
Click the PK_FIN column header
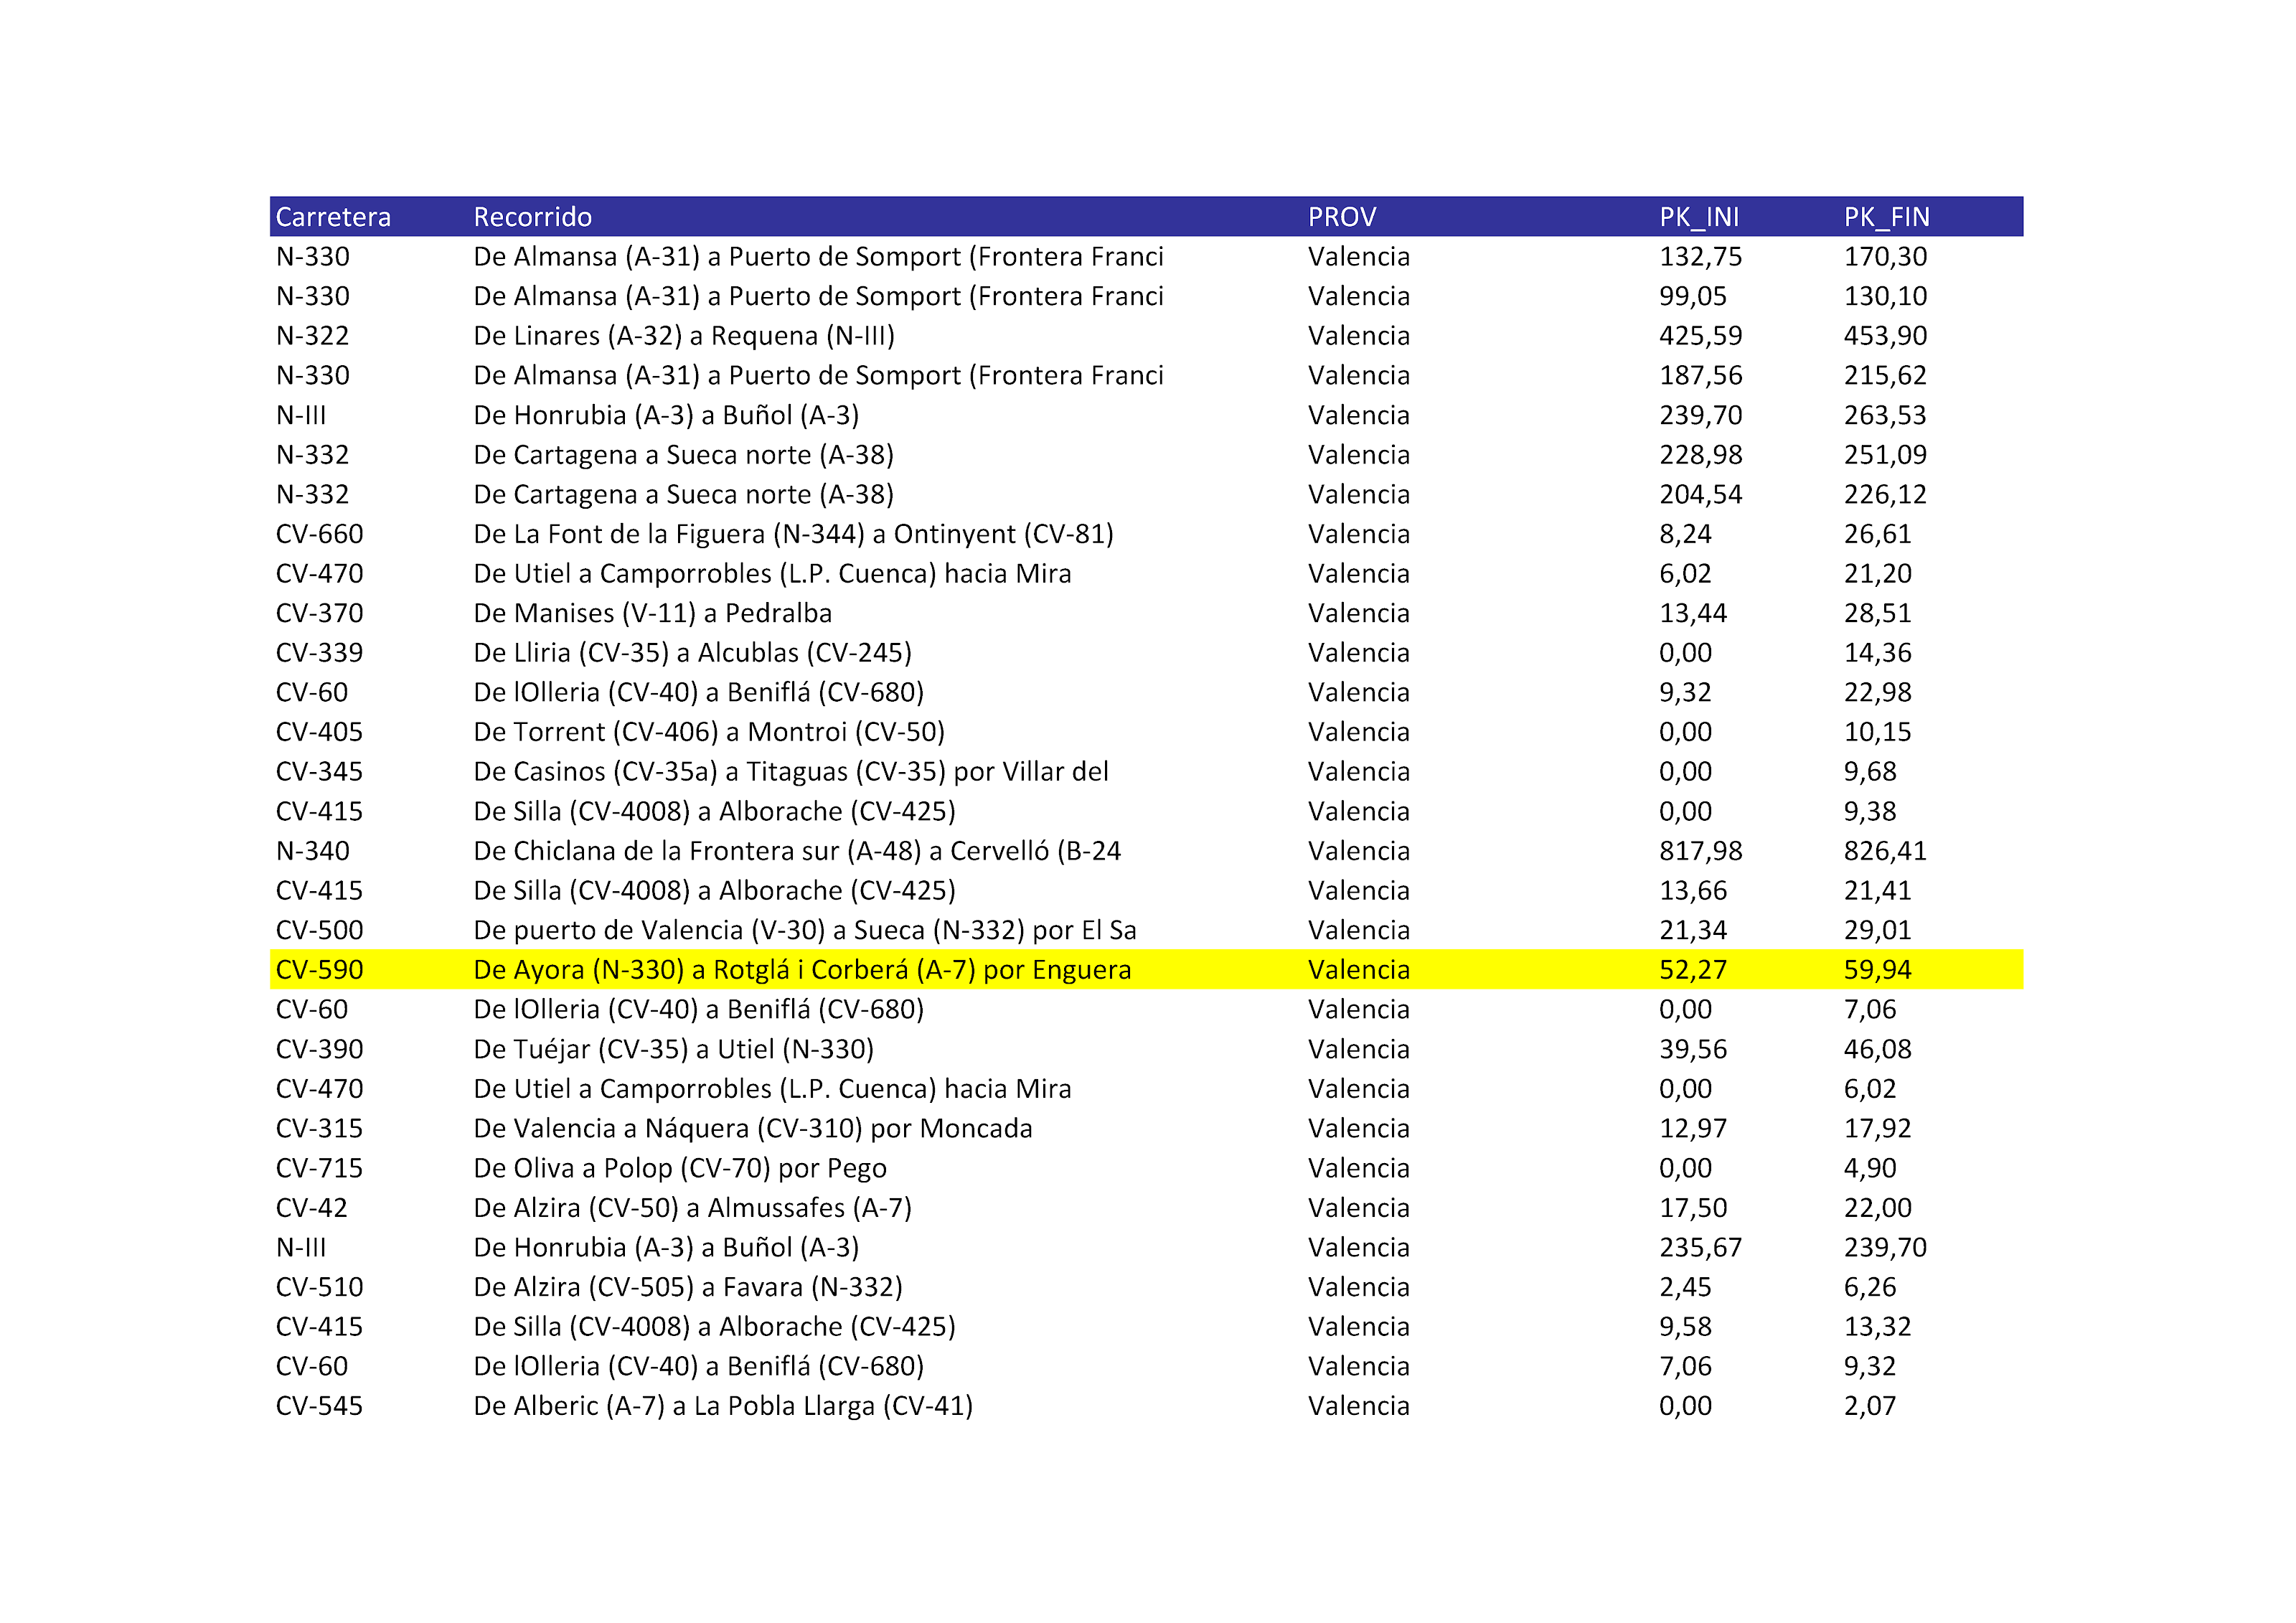pos(1887,217)
